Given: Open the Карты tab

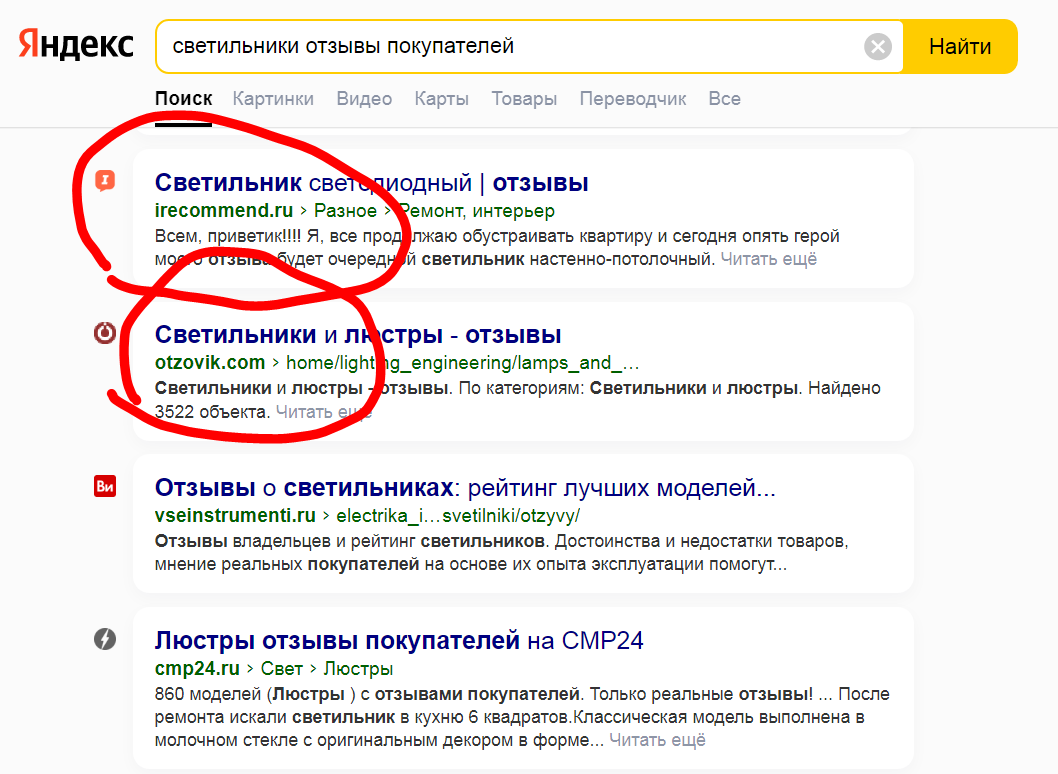Looking at the screenshot, I should click(x=441, y=99).
